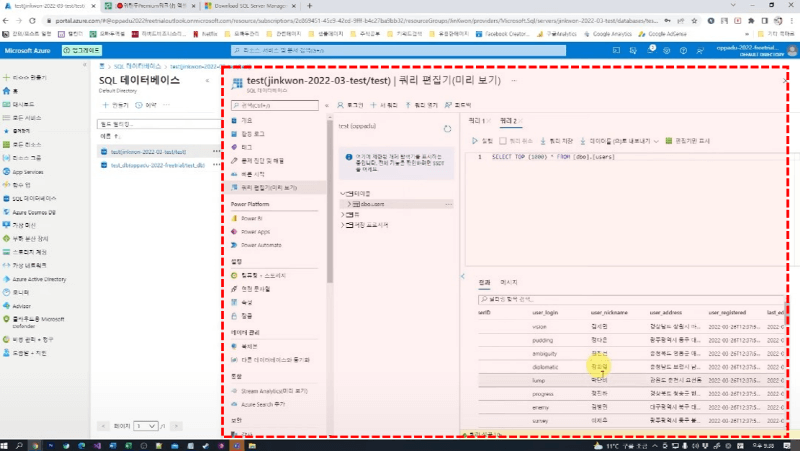Click the Save query button
Viewport: 800px width, 451px height.
click(x=557, y=141)
